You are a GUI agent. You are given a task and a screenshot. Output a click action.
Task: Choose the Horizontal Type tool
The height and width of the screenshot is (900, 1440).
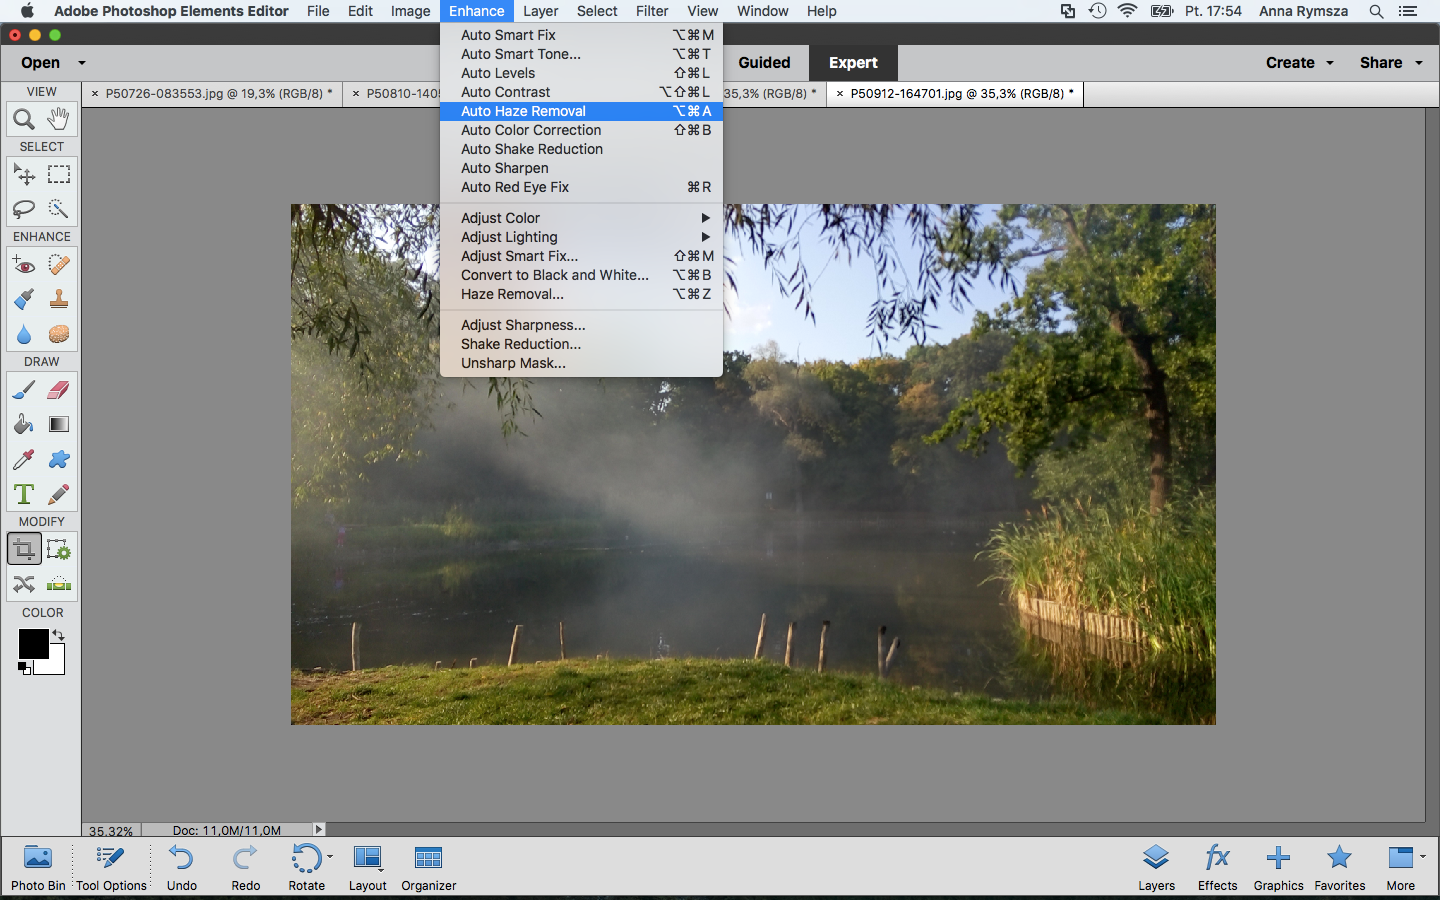24,494
